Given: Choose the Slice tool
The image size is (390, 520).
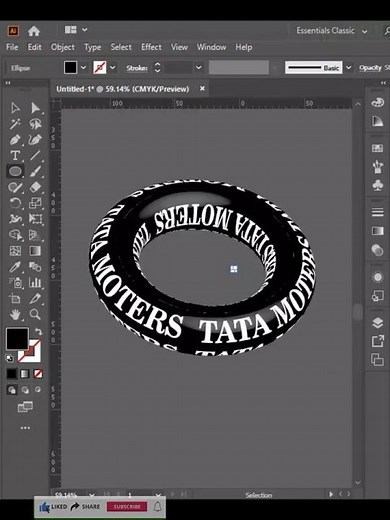Looking at the screenshot, I should coord(35,298).
